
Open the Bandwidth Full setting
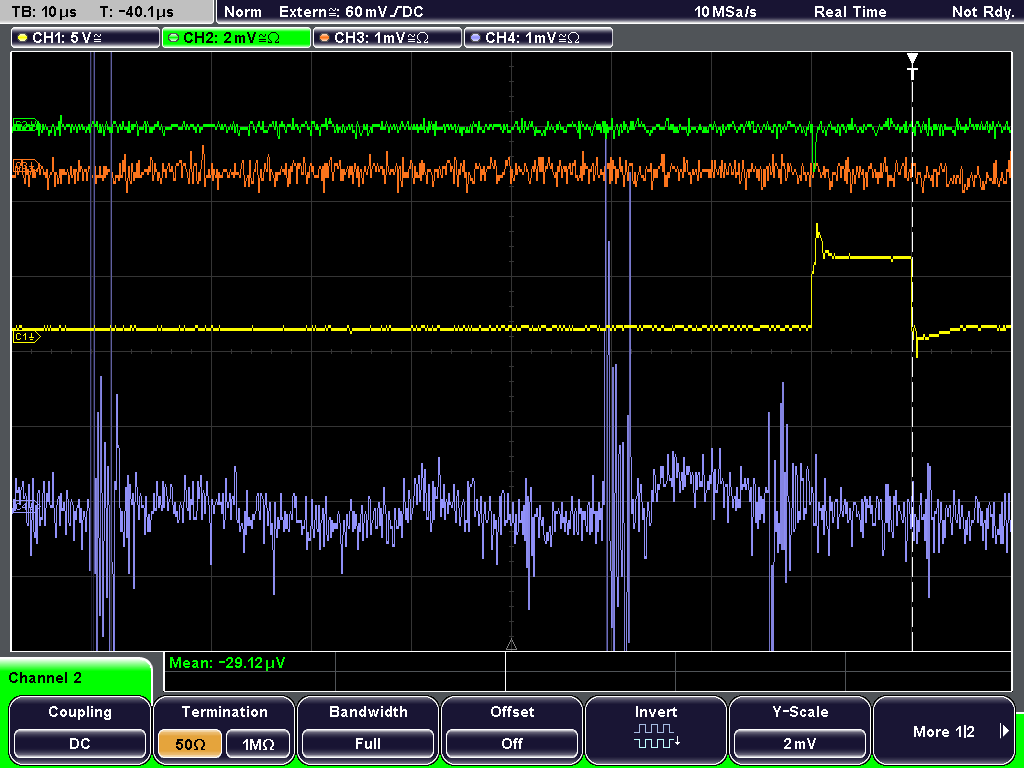pos(368,744)
